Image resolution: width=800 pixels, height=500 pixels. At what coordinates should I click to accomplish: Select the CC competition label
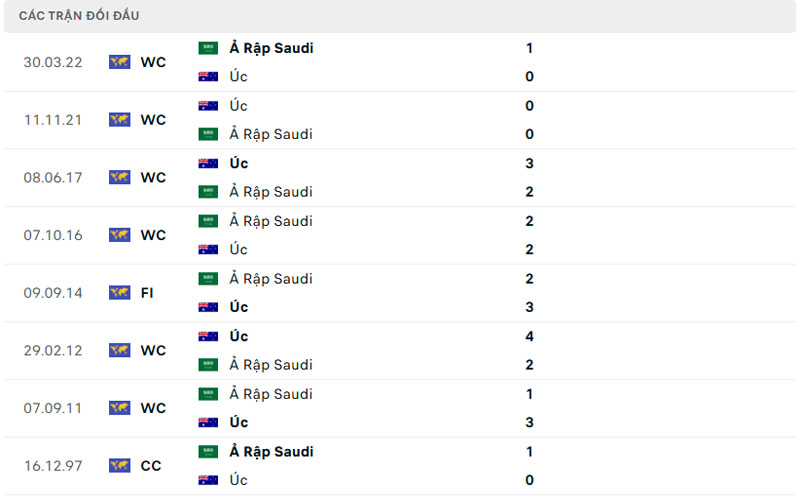coord(151,466)
